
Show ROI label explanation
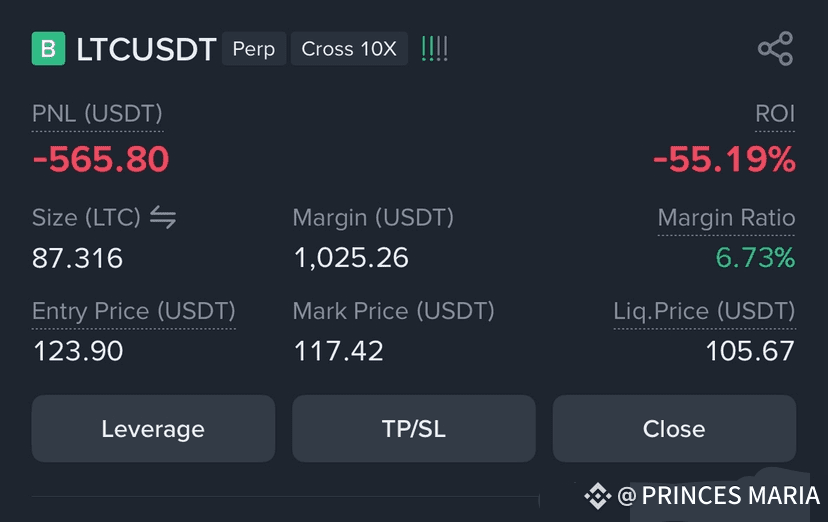[x=775, y=113]
